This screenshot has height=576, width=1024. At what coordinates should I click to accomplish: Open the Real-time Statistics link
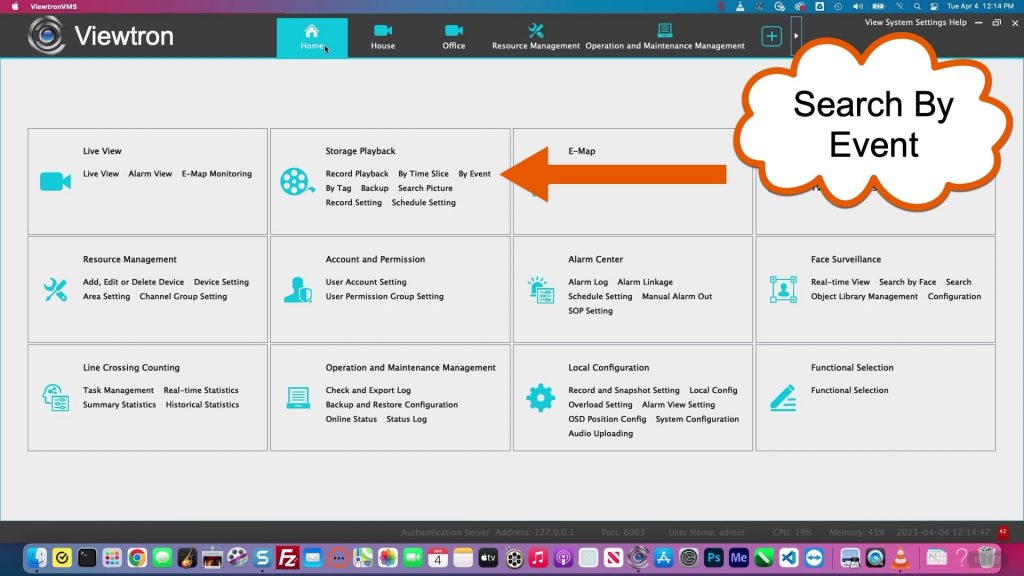(x=201, y=391)
